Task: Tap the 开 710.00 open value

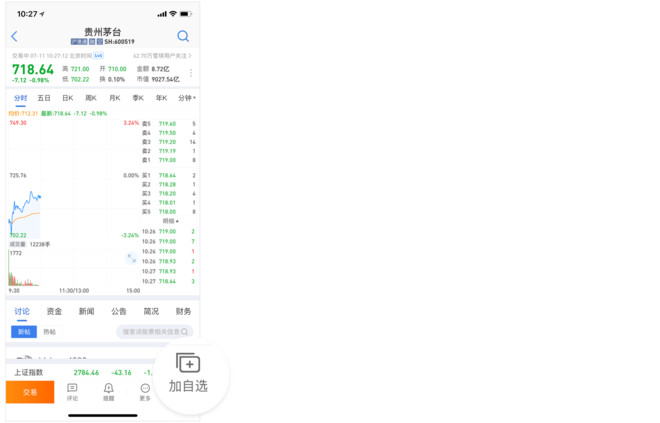Action: click(113, 69)
